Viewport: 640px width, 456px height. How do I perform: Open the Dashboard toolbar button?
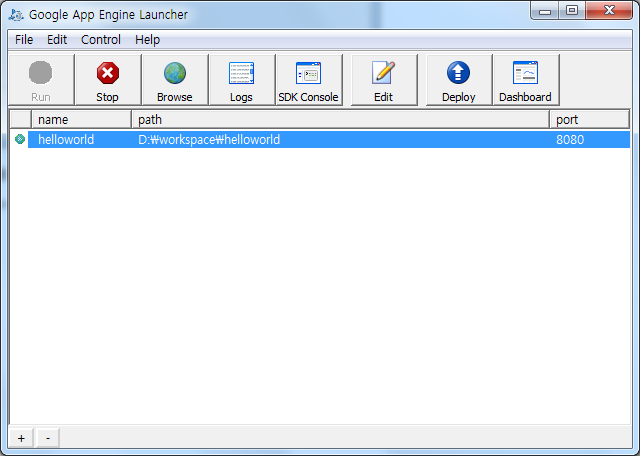[526, 80]
